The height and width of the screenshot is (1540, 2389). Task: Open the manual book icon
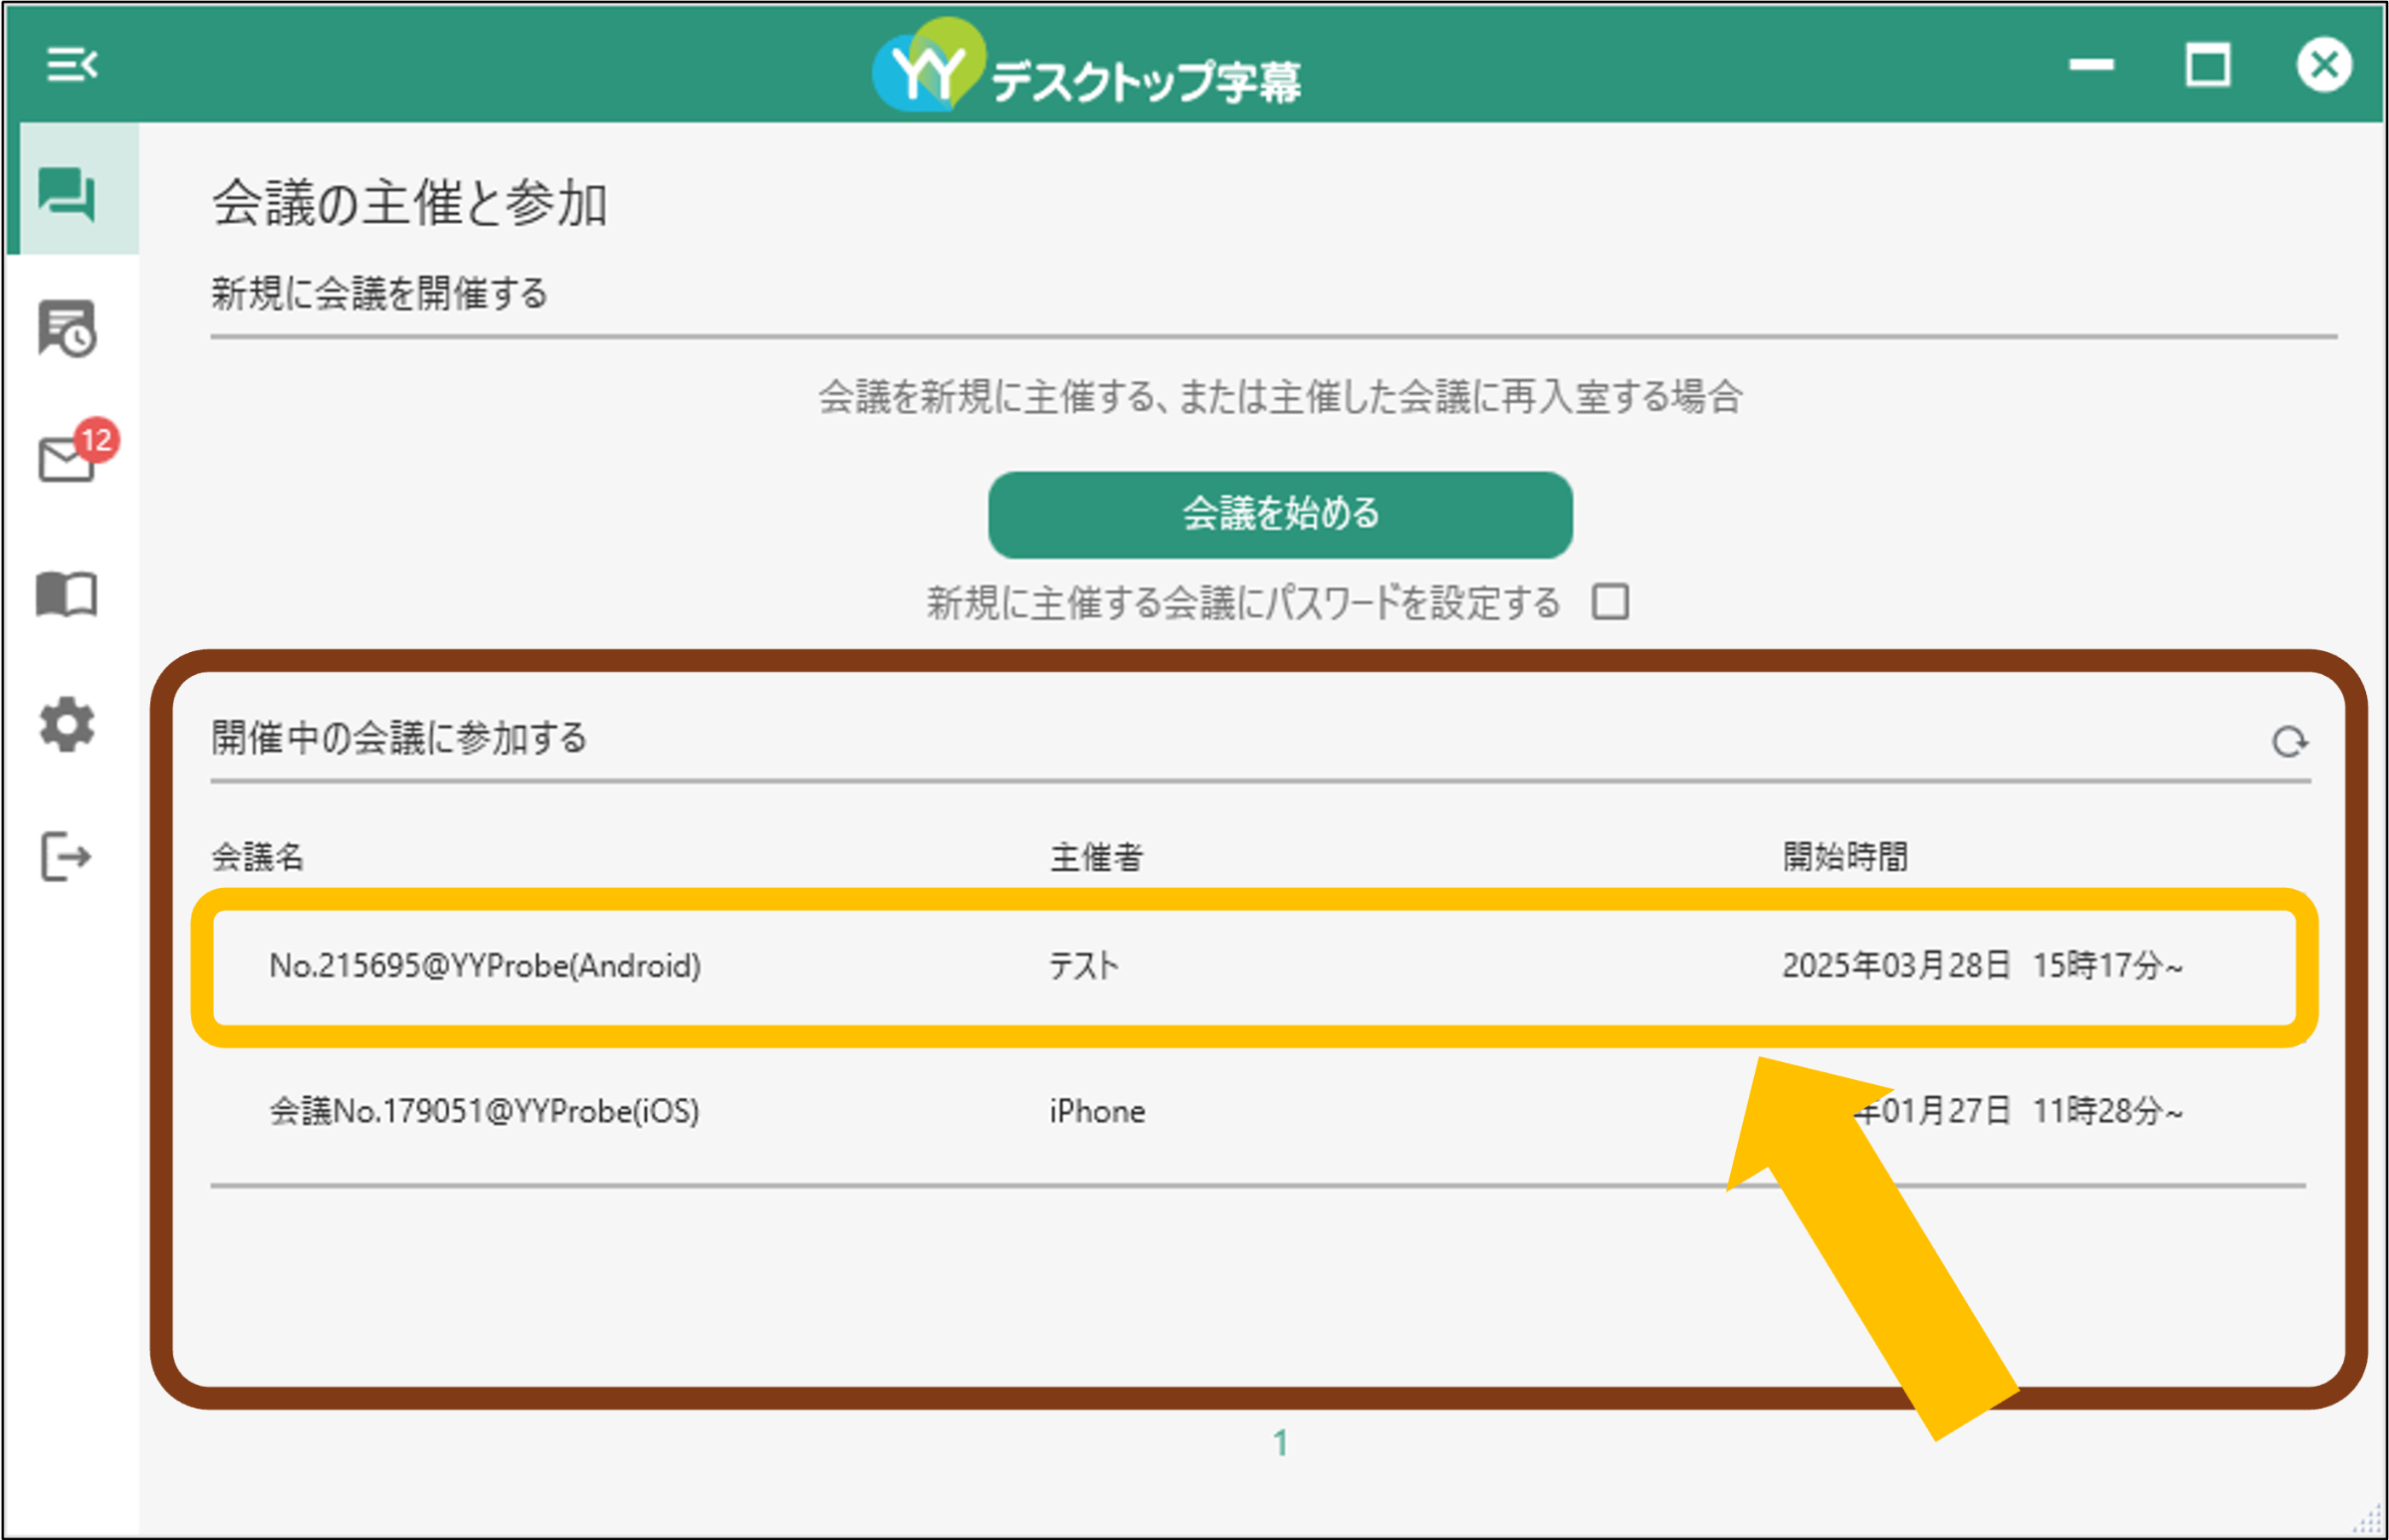(67, 595)
